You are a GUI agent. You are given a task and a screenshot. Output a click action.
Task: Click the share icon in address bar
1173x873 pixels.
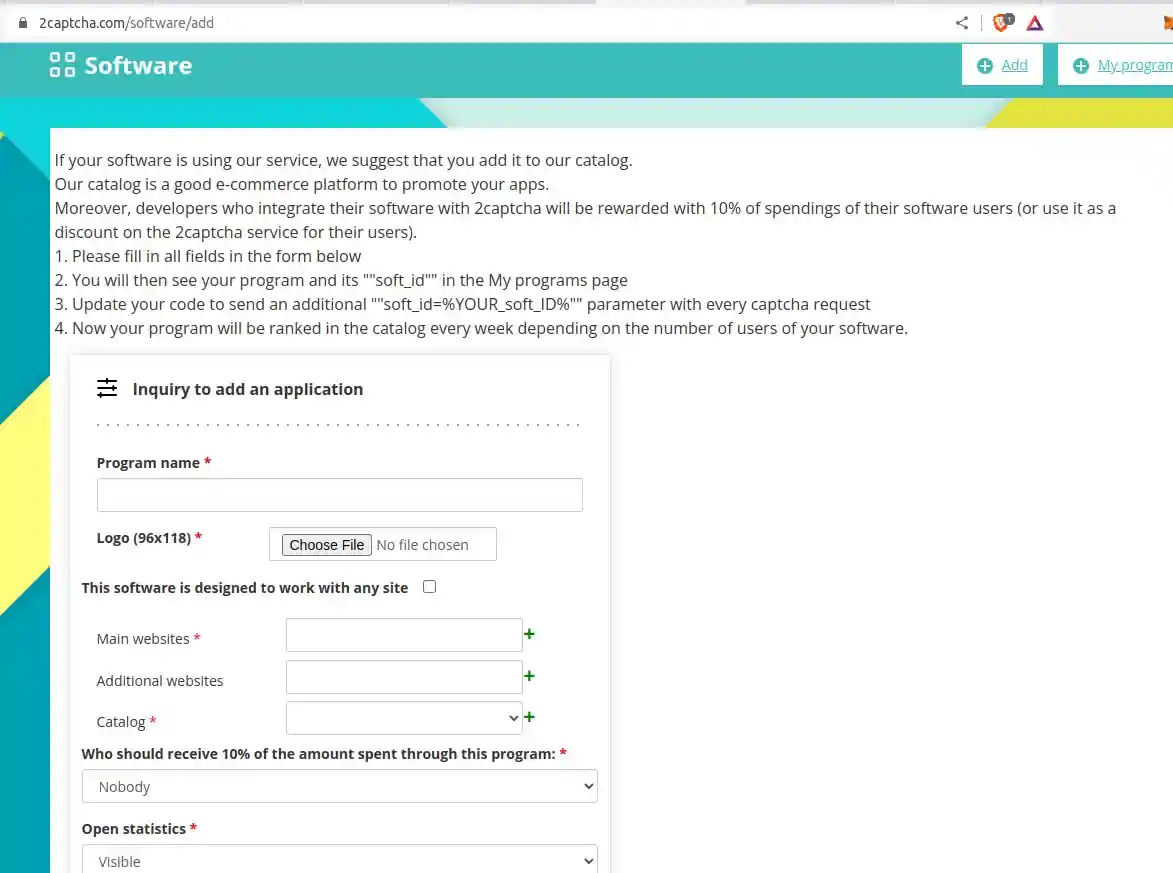click(x=961, y=23)
